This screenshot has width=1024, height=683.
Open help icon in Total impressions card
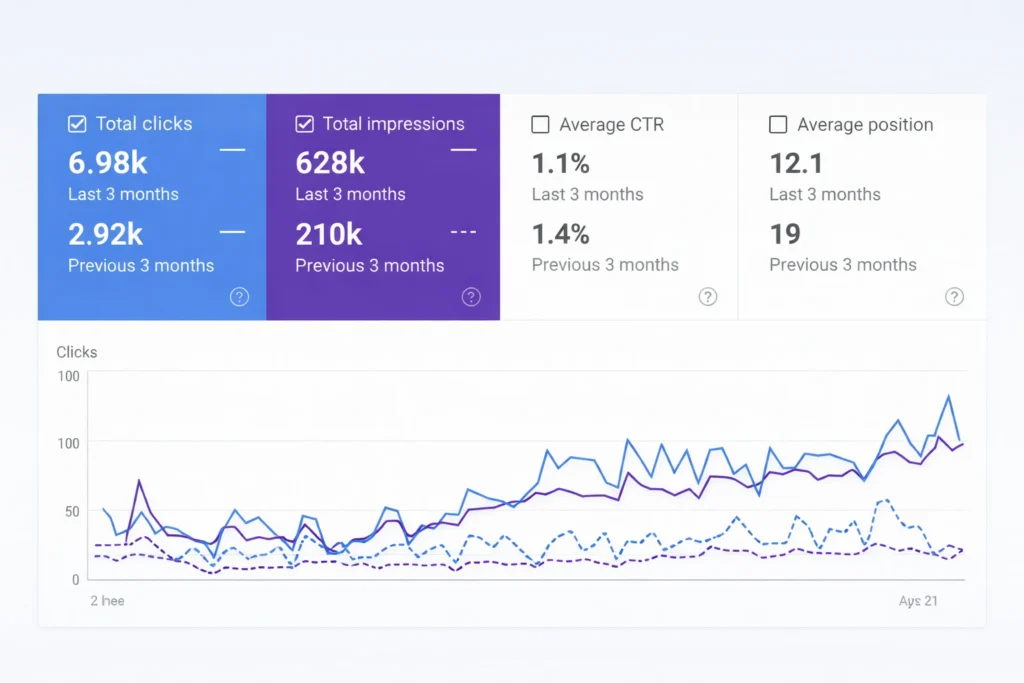pyautogui.click(x=471, y=297)
